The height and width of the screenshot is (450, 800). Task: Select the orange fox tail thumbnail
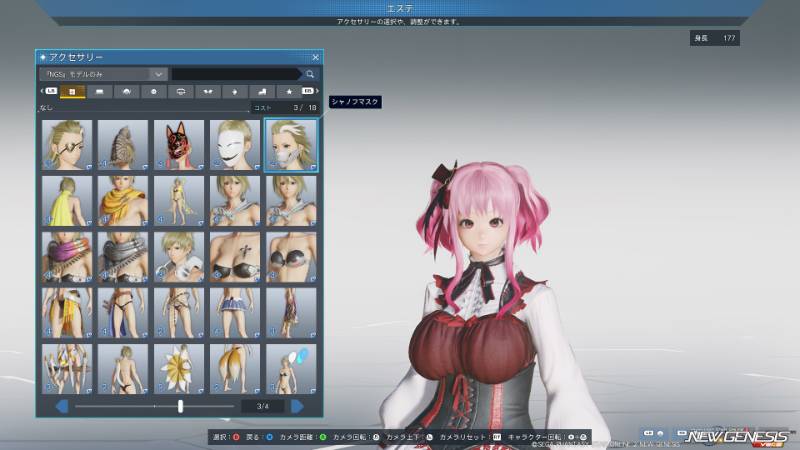pyautogui.click(x=235, y=369)
